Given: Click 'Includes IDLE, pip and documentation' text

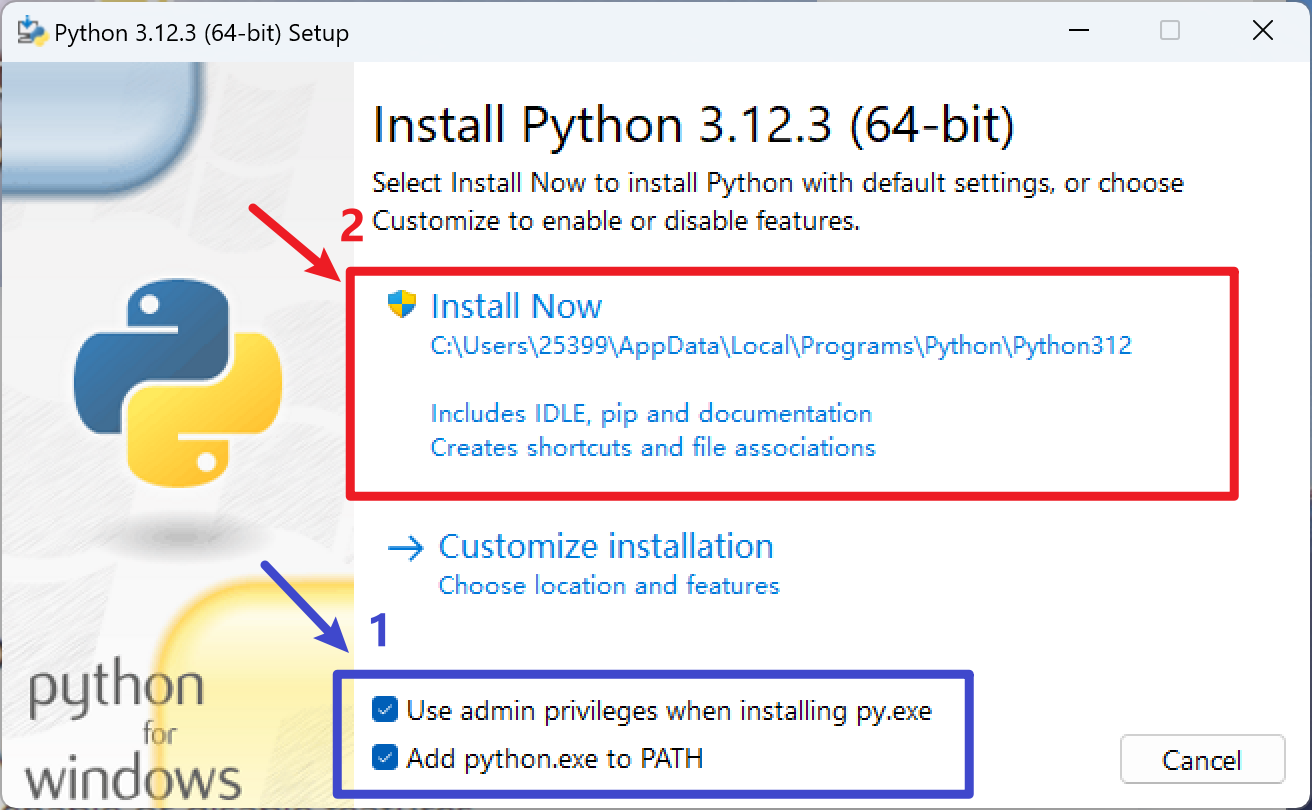Looking at the screenshot, I should [651, 413].
